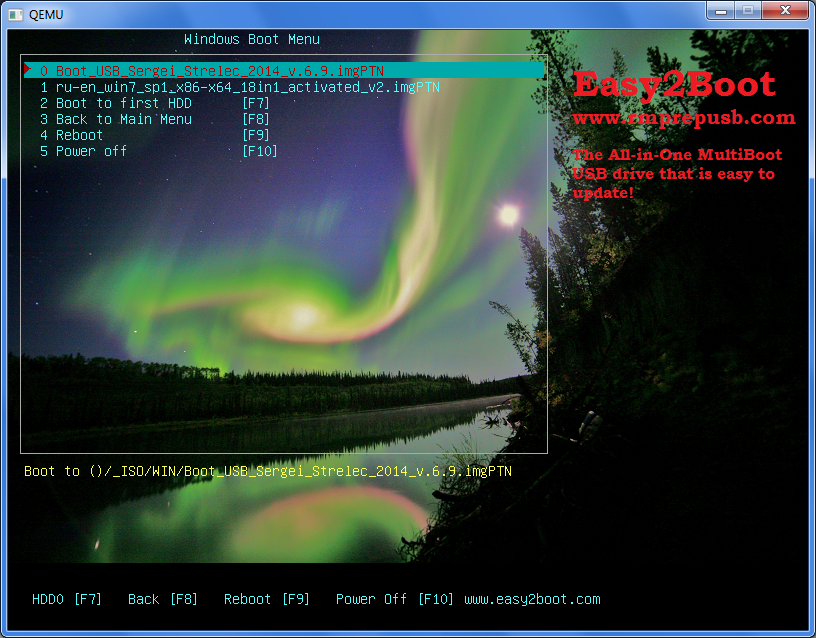Click Reboot [F9] in the bottom bar
Viewport: 816px width, 638px height.
click(x=266, y=599)
